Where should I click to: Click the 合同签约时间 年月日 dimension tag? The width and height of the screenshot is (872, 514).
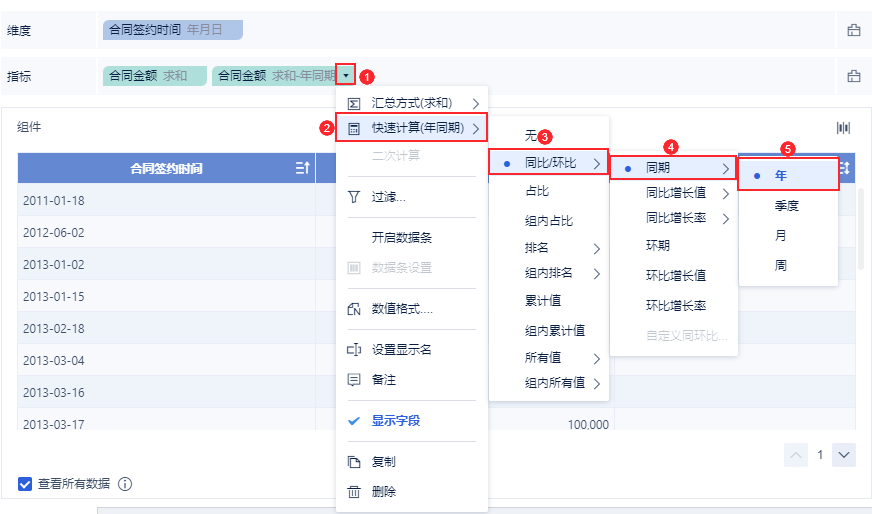tap(172, 30)
